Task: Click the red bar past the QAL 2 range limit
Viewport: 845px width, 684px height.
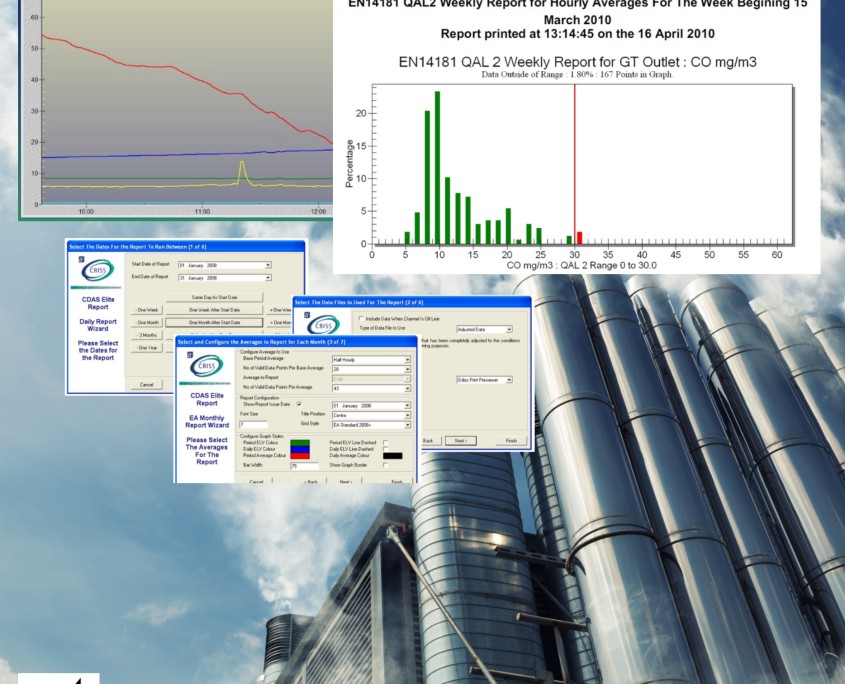Action: [579, 238]
